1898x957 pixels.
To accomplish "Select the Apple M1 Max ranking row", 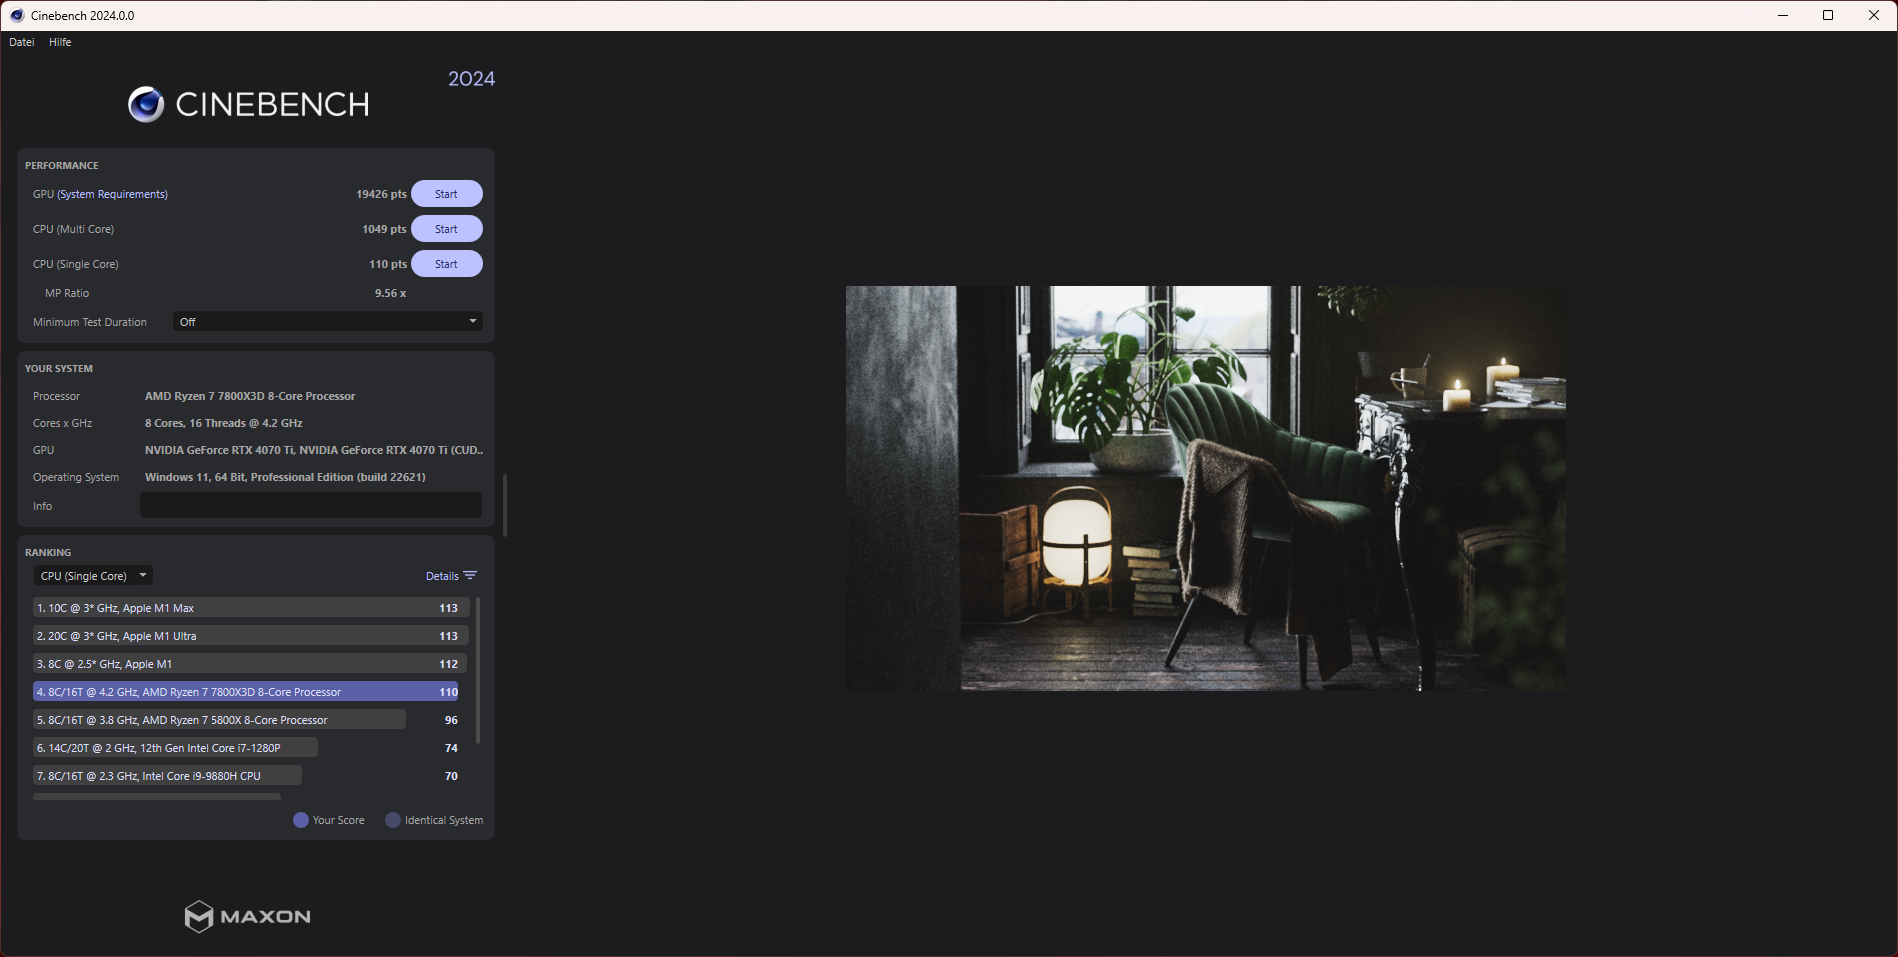I will (x=251, y=608).
